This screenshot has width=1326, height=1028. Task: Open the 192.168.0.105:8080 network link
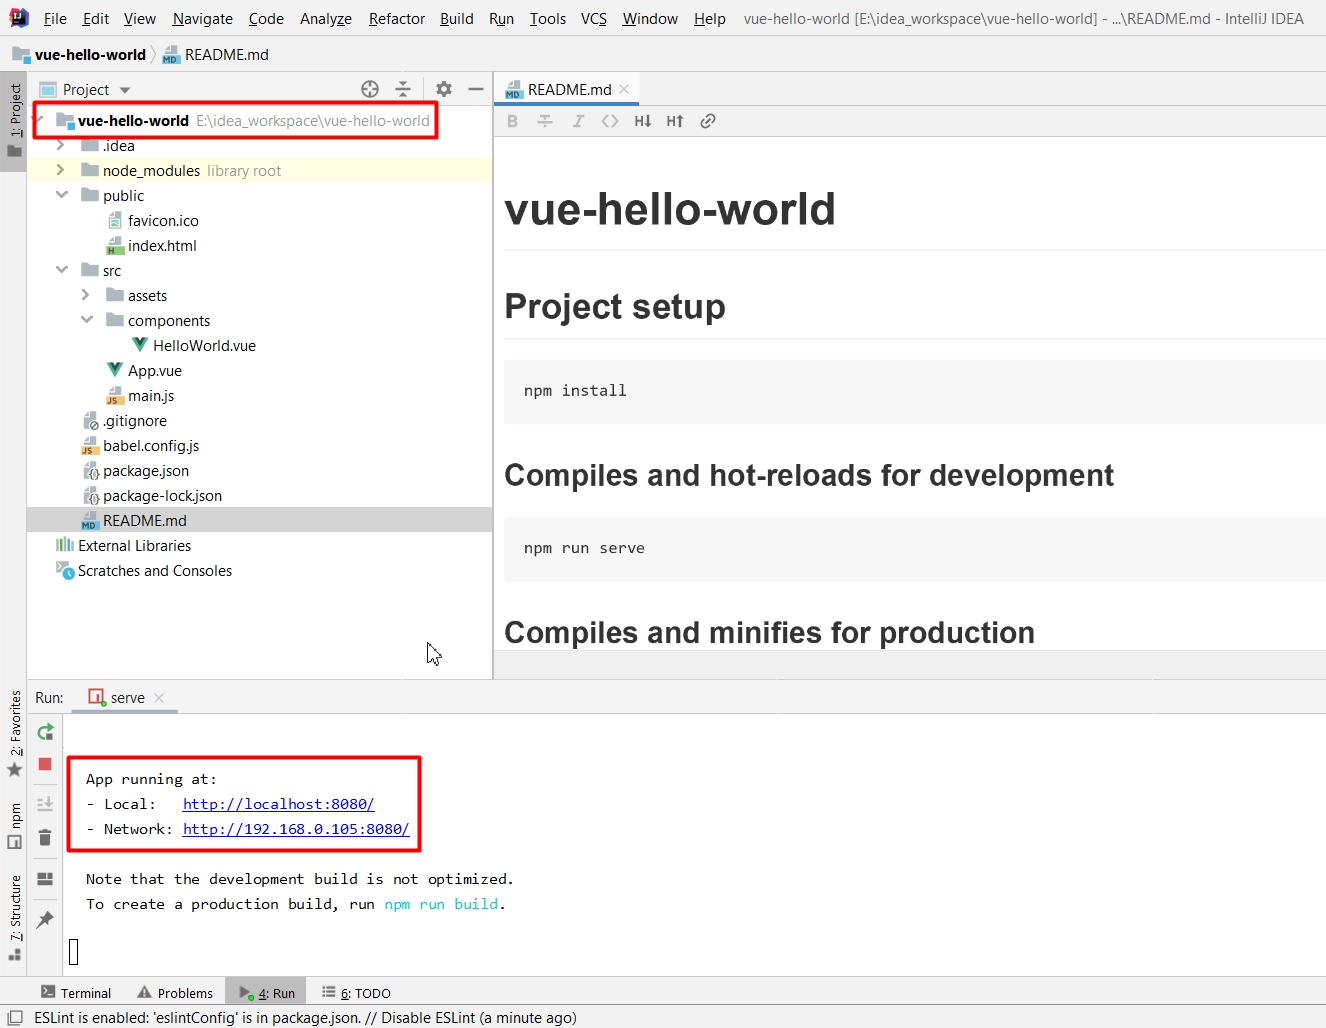[296, 829]
